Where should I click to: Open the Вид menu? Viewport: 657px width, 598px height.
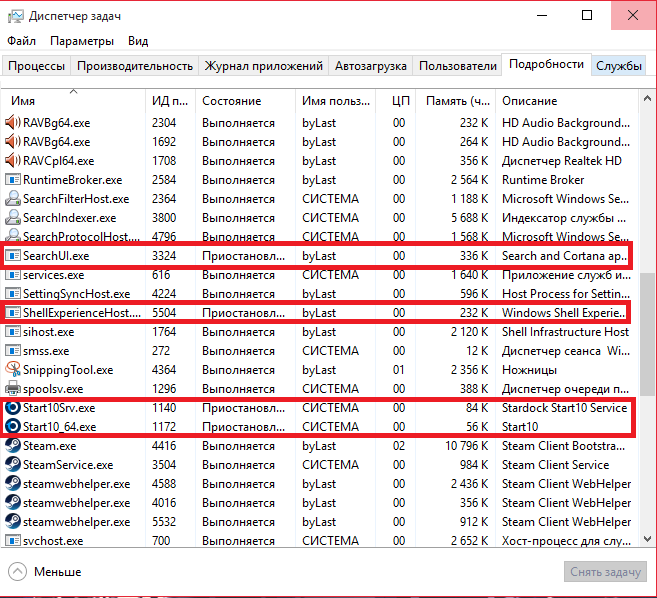point(138,41)
